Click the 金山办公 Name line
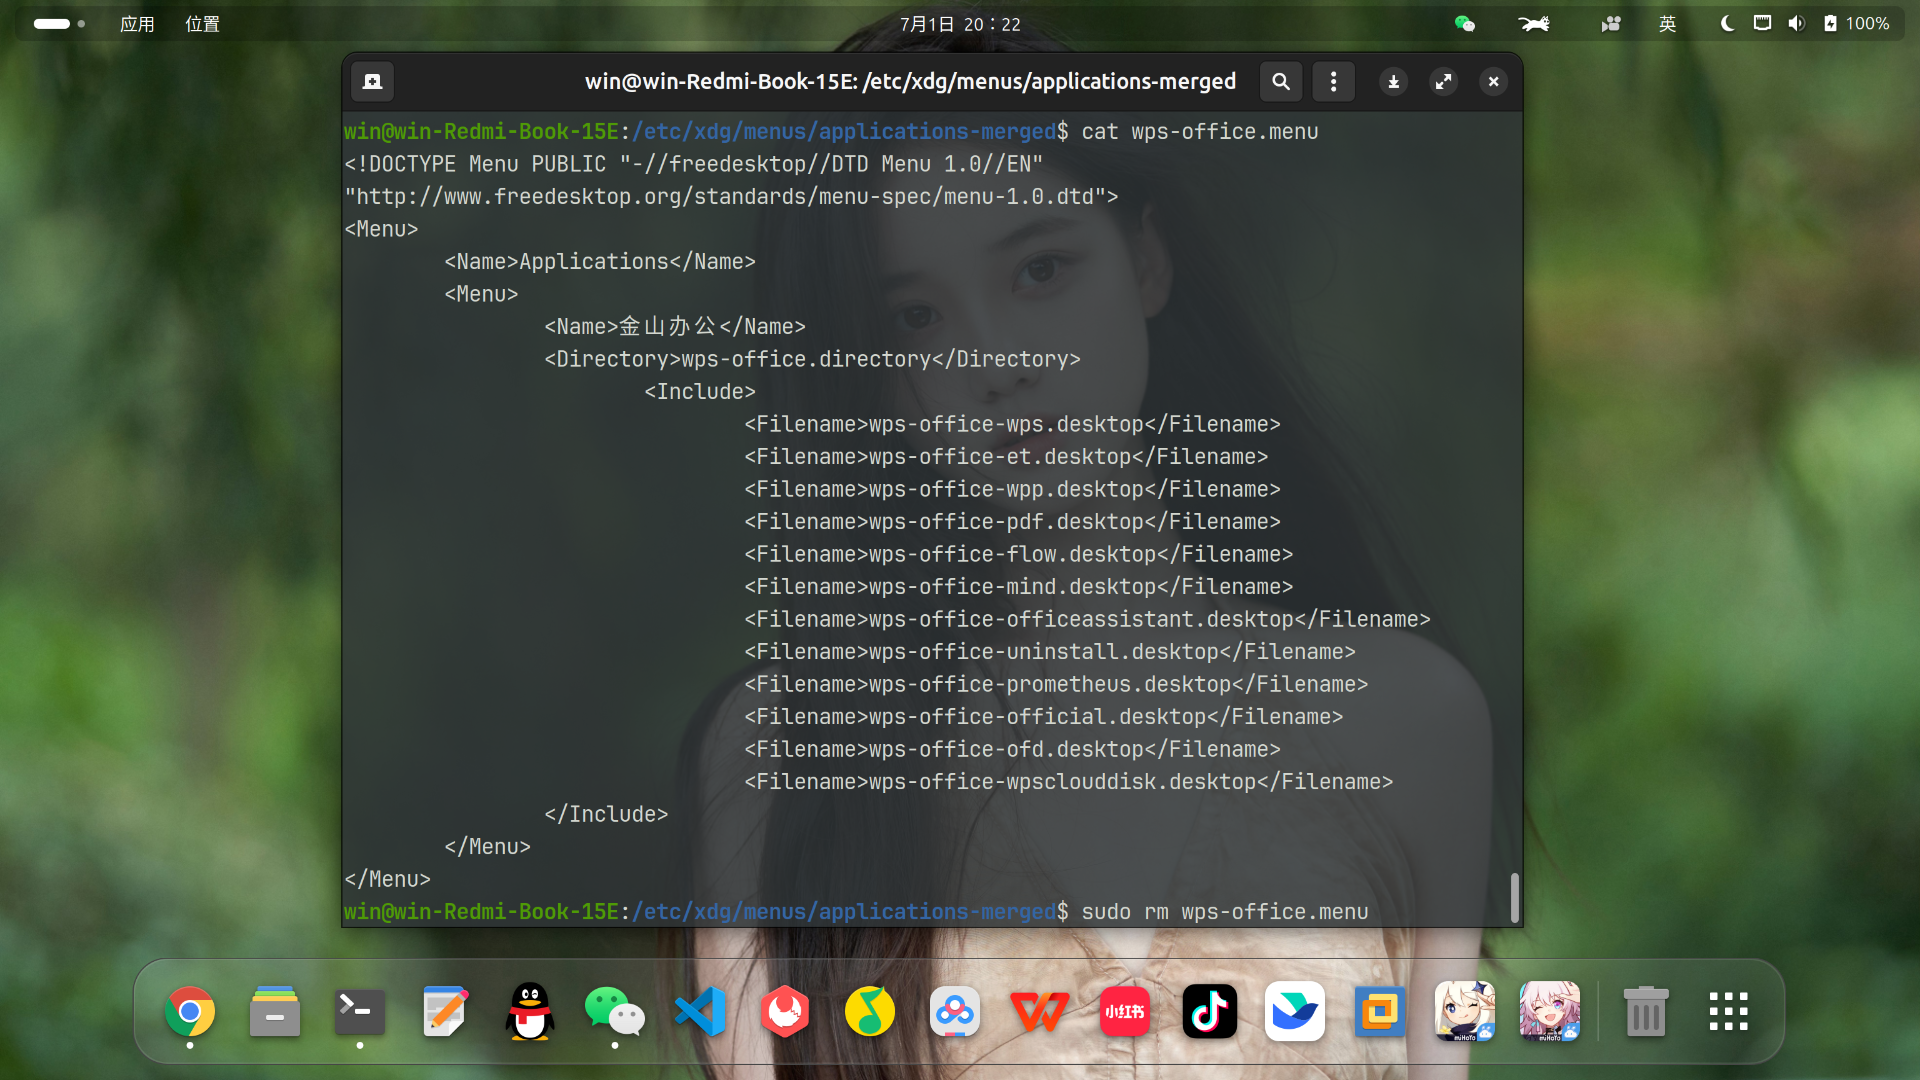The width and height of the screenshot is (1920, 1080). 675,327
